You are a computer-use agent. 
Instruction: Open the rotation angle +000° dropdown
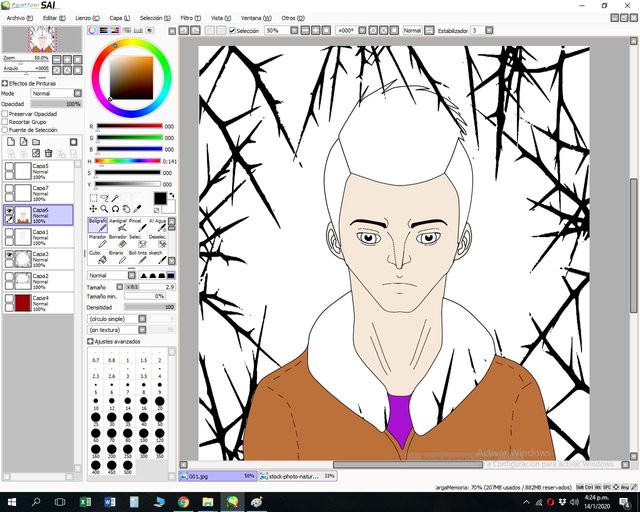362,30
